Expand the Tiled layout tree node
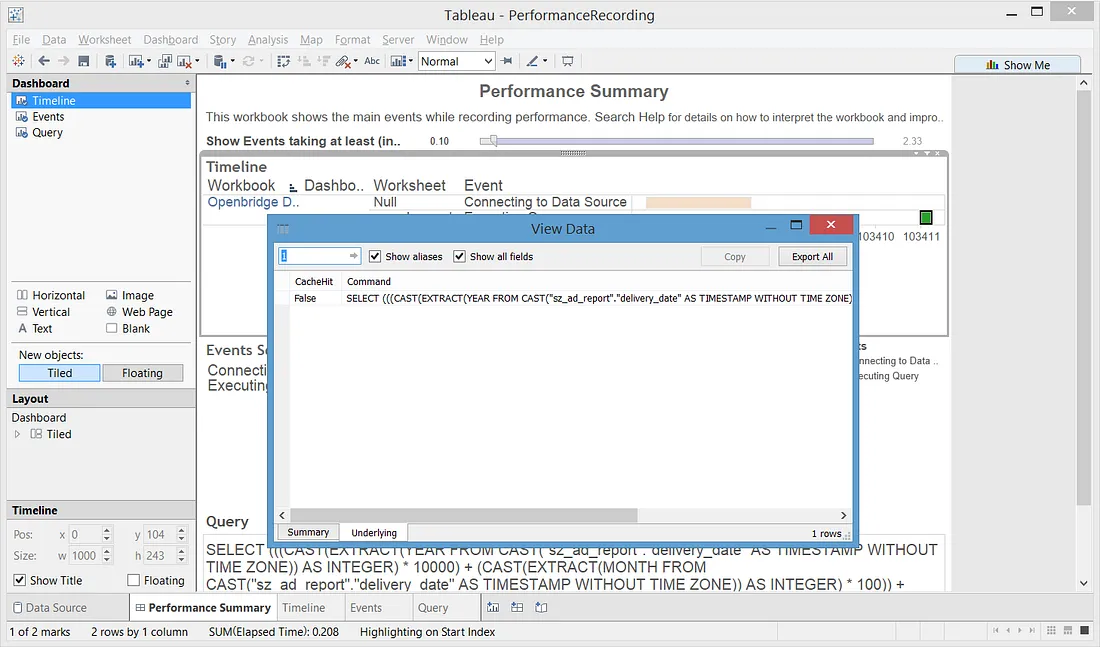 [x=18, y=434]
